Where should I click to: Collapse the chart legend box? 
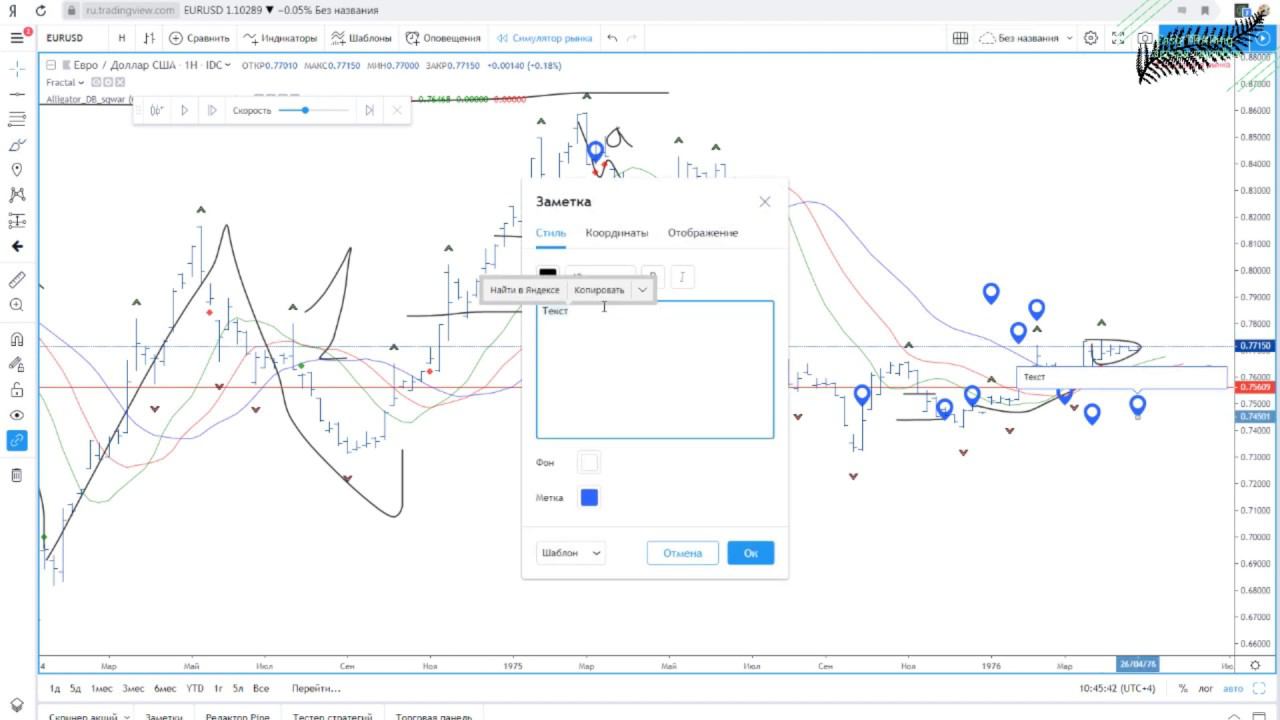[x=51, y=65]
